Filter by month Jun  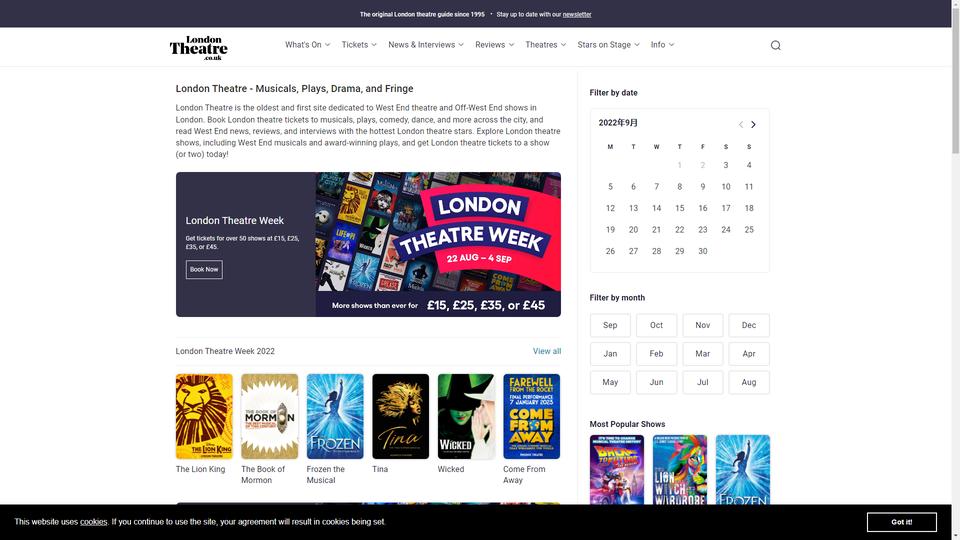[x=656, y=382]
